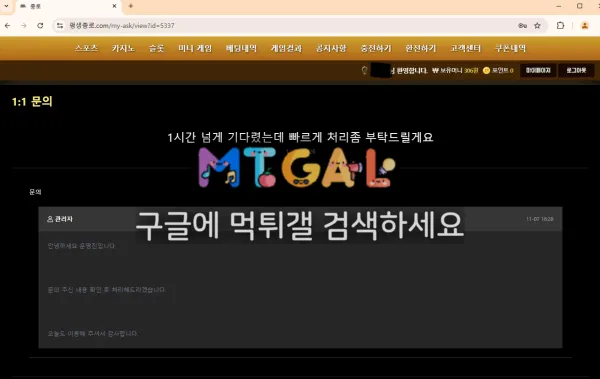Open the 스포츠 menu

pos(86,48)
